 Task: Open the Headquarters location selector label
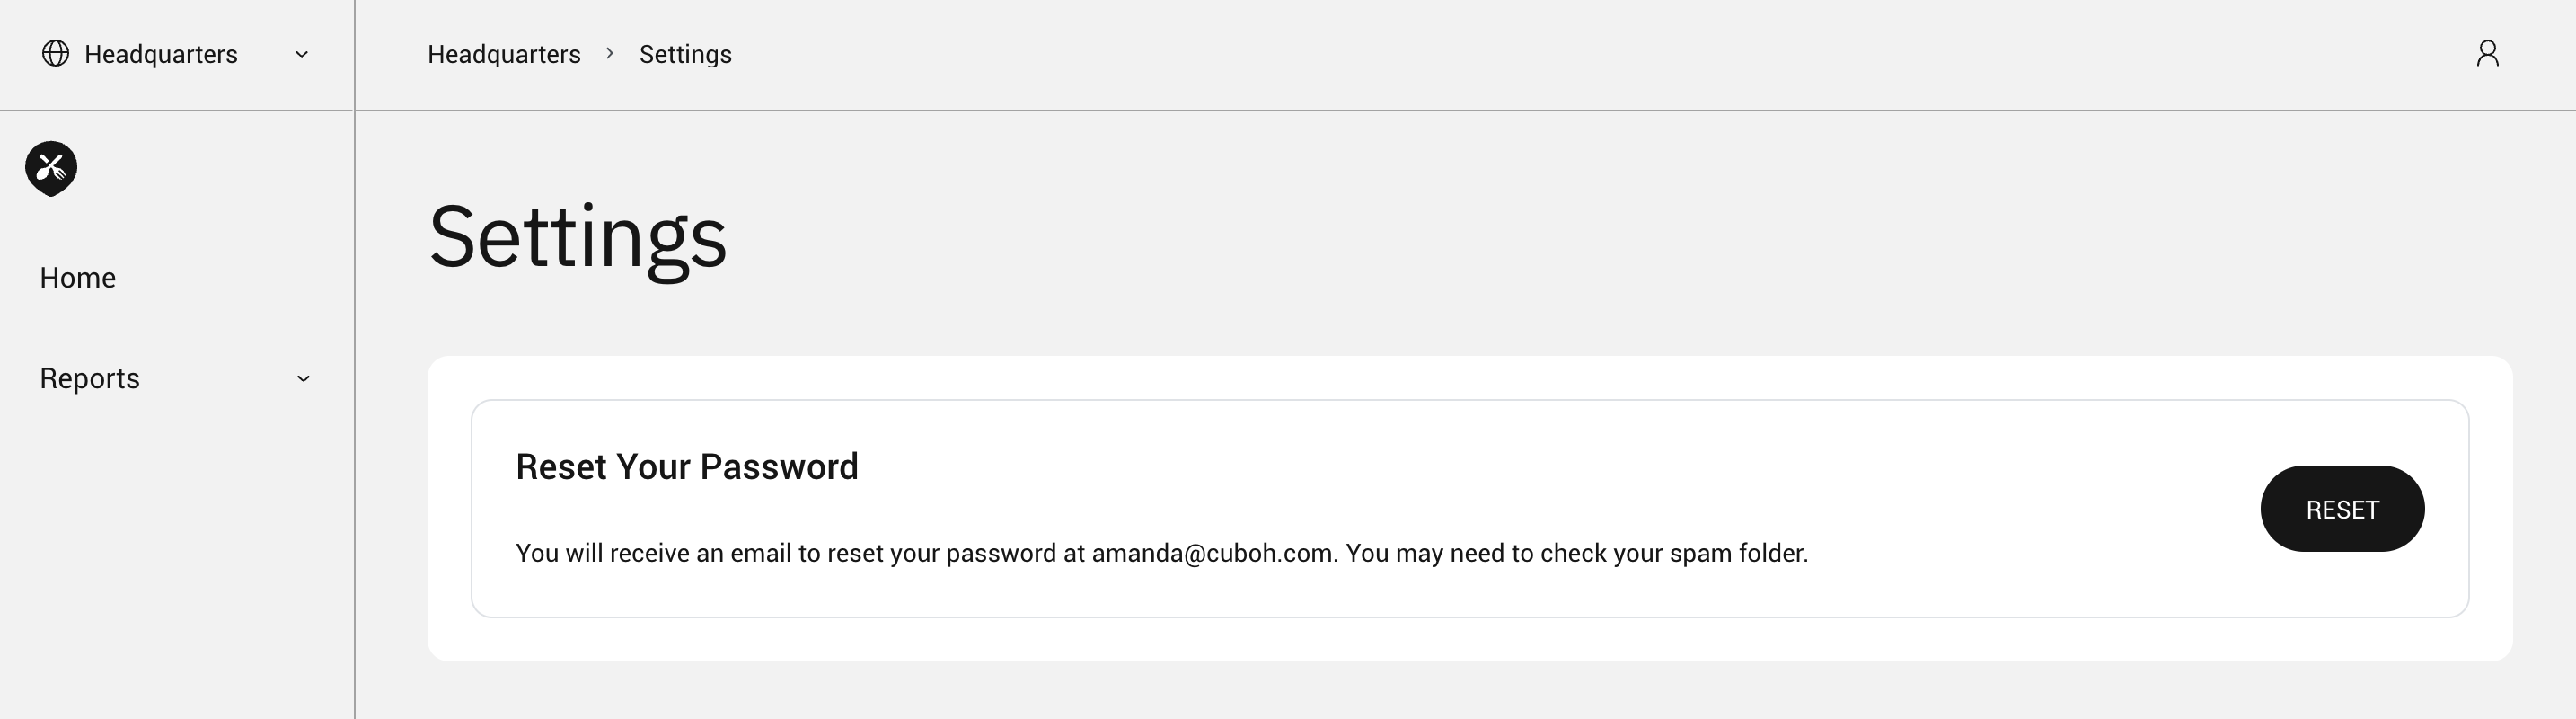[x=161, y=54]
